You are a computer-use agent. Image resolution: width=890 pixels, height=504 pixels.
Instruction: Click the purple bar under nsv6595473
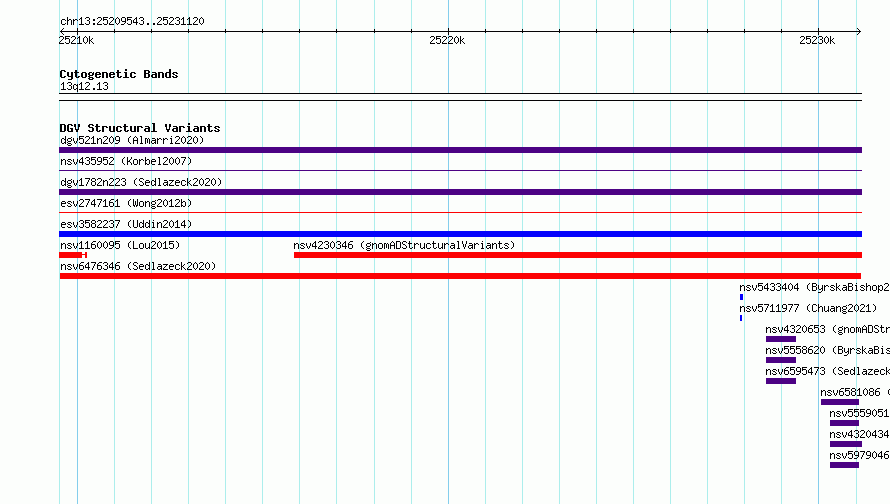(781, 381)
